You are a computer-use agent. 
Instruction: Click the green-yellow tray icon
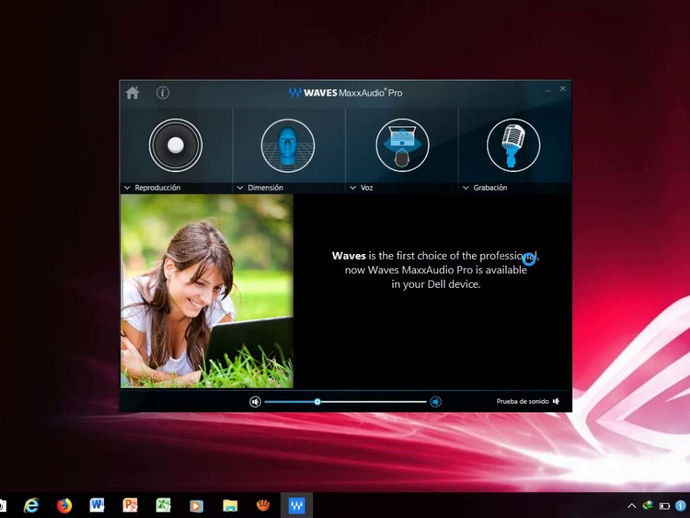click(648, 506)
